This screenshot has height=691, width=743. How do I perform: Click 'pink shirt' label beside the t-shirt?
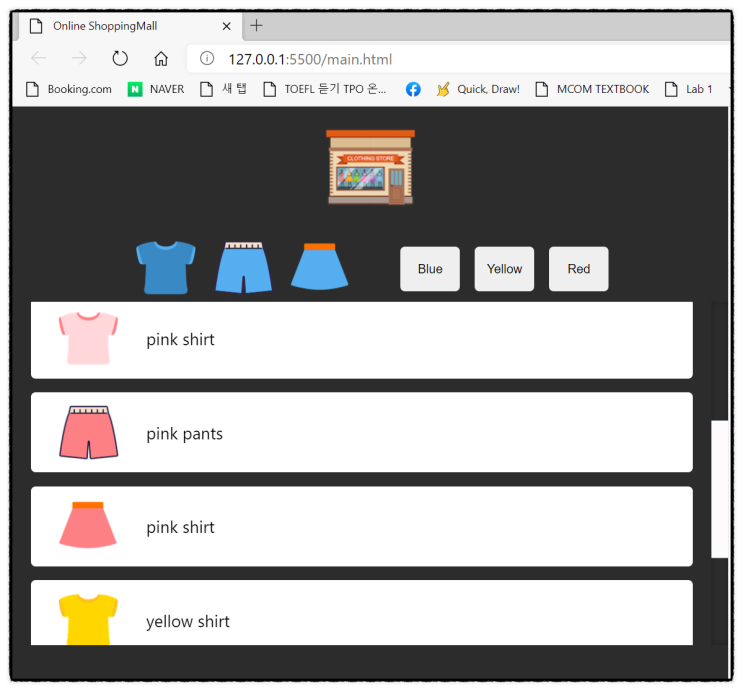click(180, 339)
